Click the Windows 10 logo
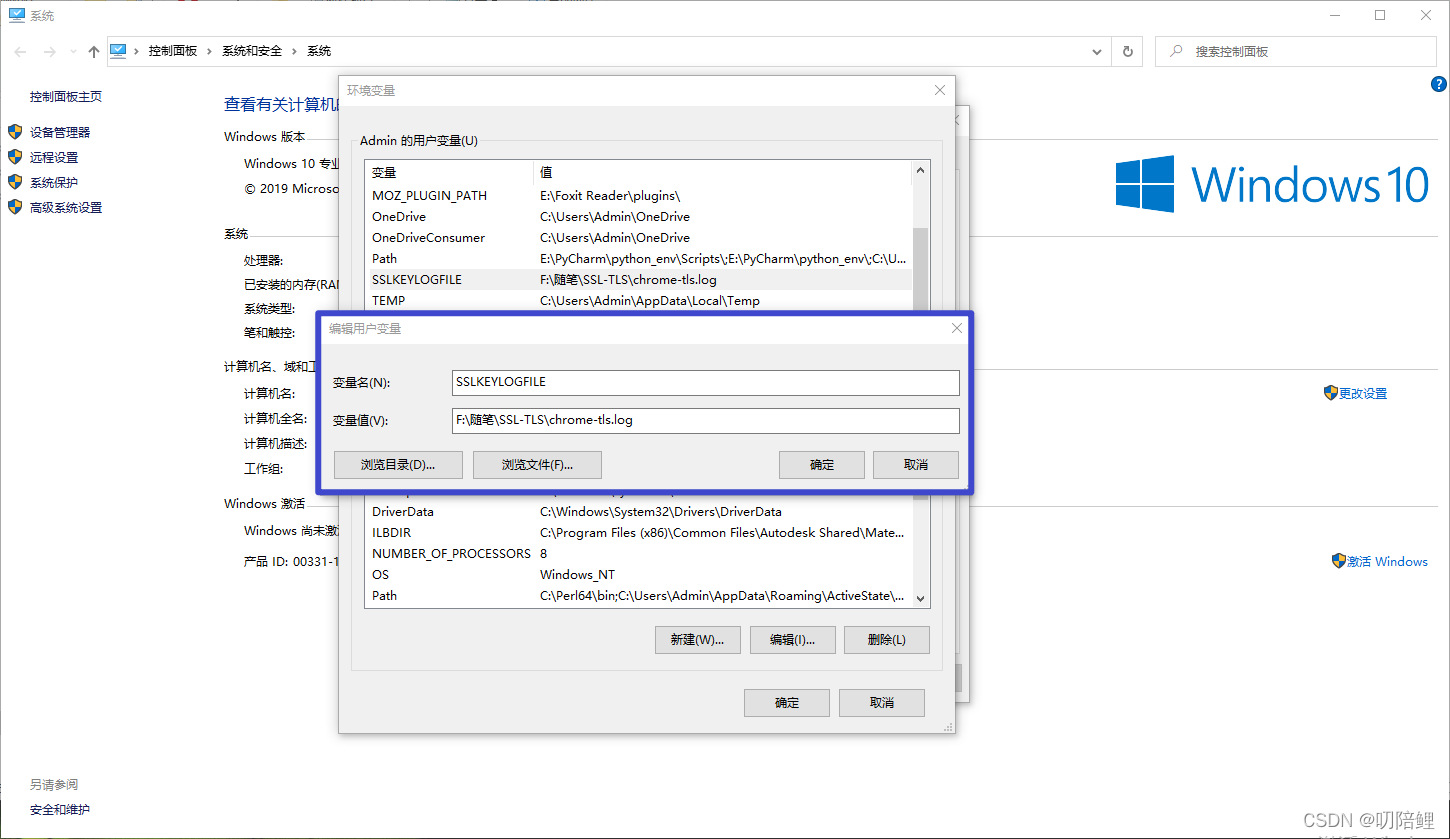1450x839 pixels. pos(1272,184)
